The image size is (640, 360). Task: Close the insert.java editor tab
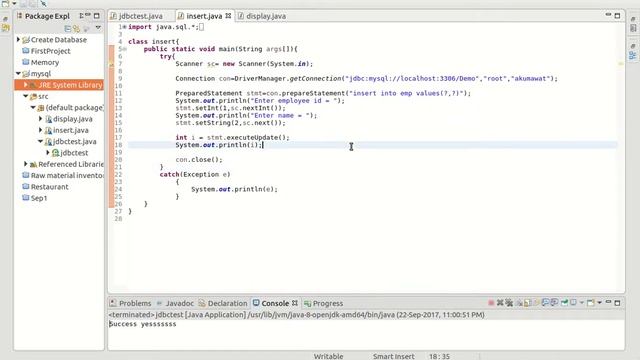[x=228, y=16]
